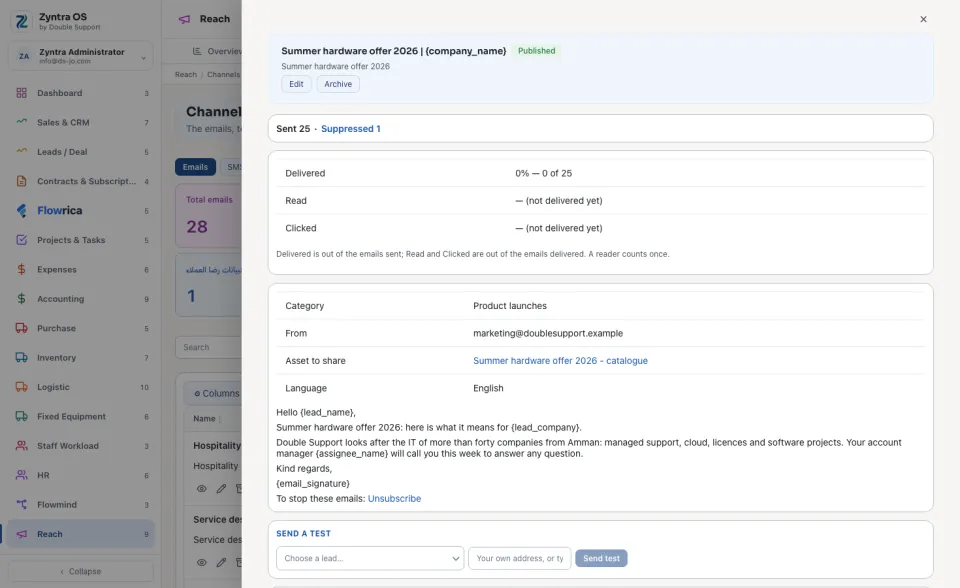Switch to the Emails tab
This screenshot has width=960, height=588.
click(x=195, y=167)
